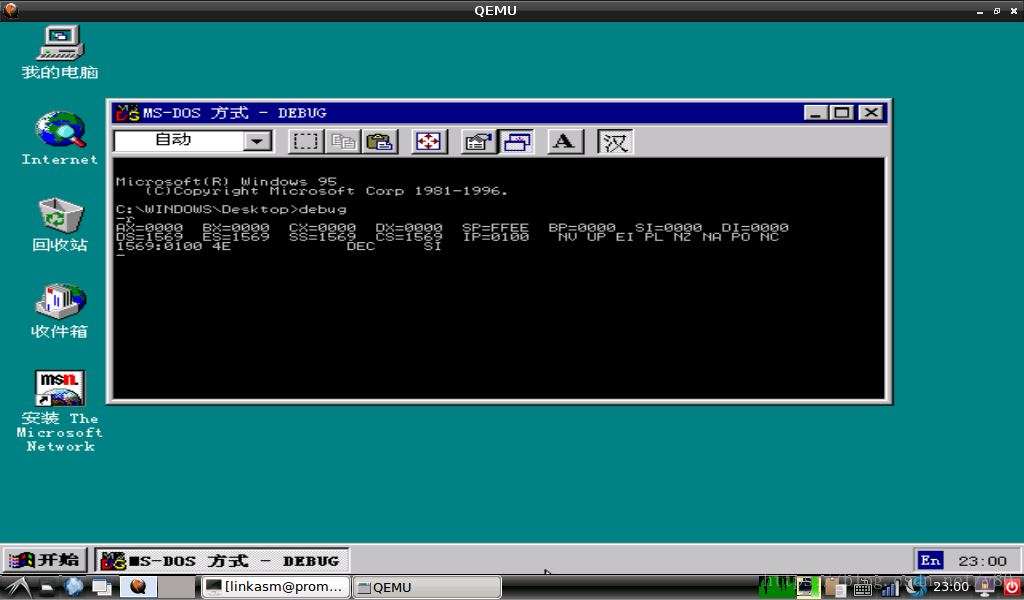Viewport: 1024px width, 600px height.
Task: Click the Paste toolbar icon
Action: 380,142
